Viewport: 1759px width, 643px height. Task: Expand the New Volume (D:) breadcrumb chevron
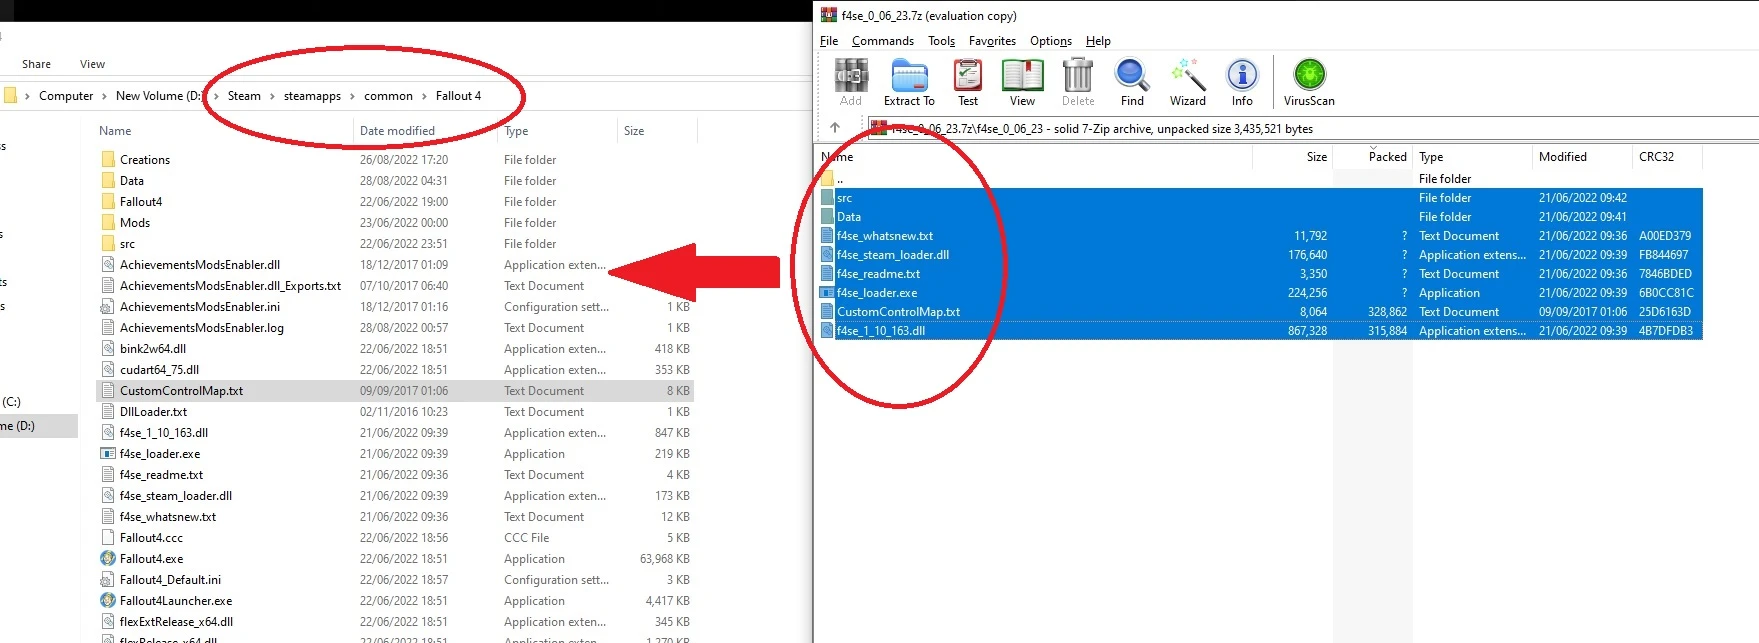(216, 96)
